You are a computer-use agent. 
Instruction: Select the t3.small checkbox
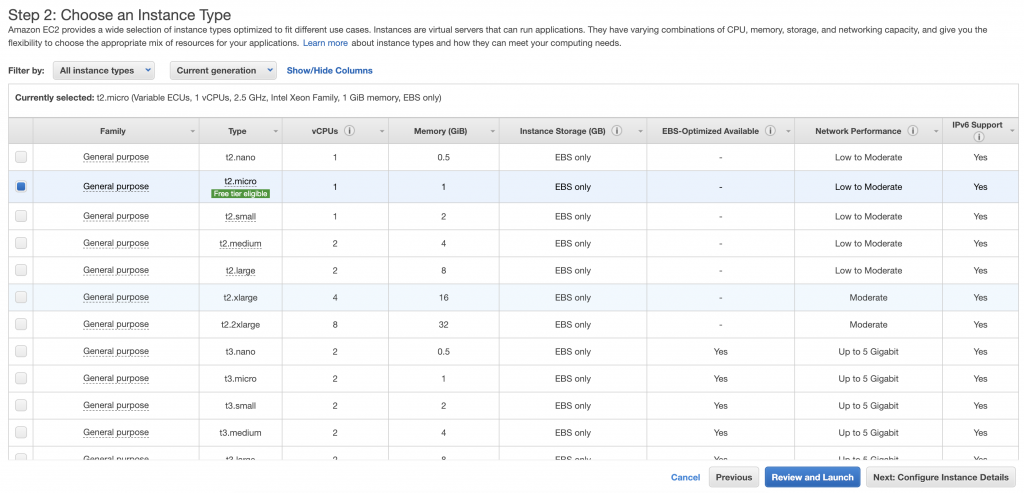tap(21, 406)
